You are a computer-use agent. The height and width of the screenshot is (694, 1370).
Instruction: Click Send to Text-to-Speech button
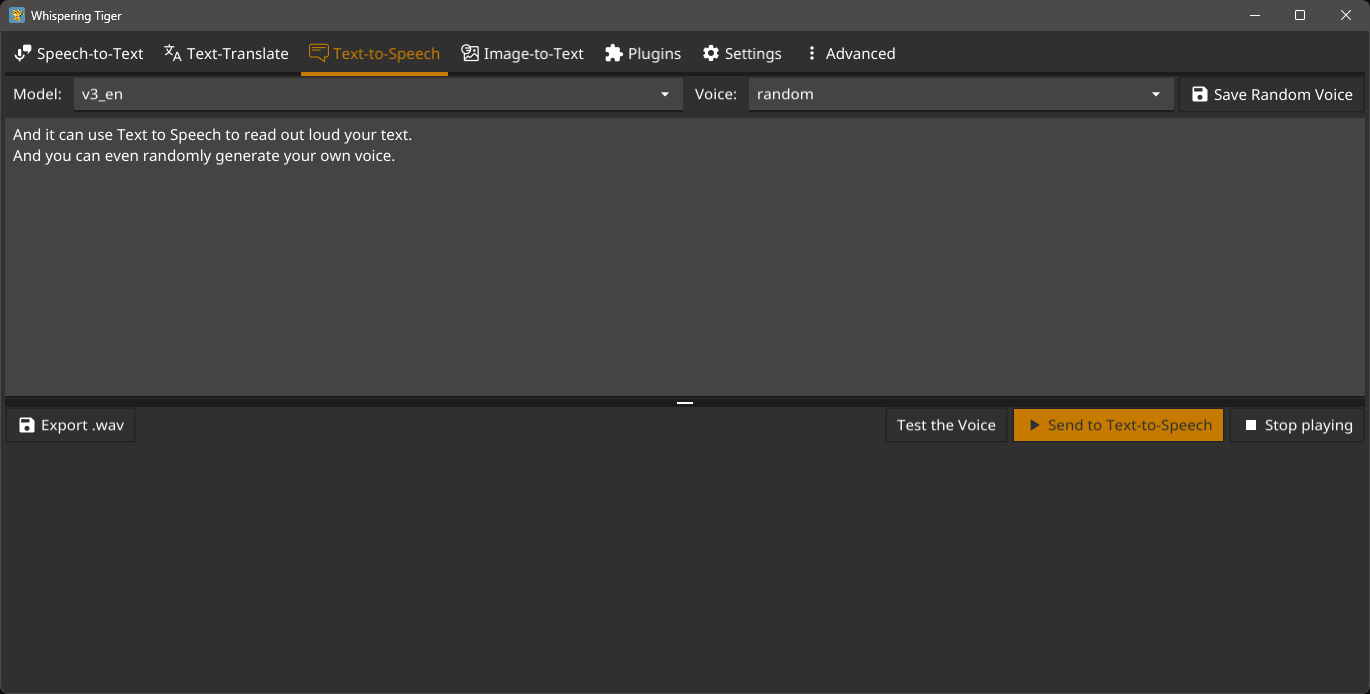[x=1118, y=425]
